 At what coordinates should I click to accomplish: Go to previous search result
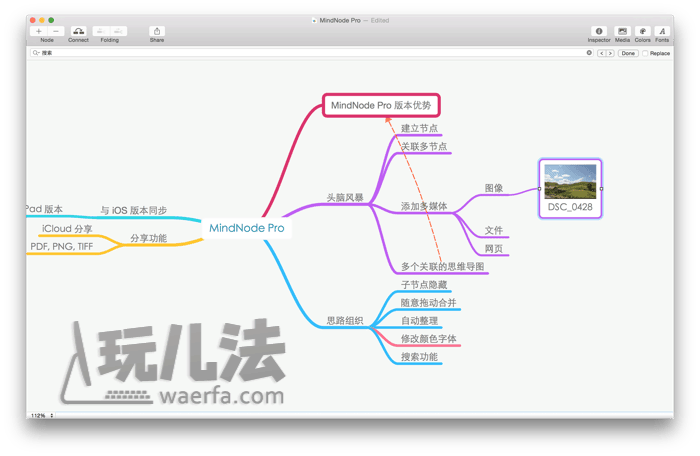[601, 53]
